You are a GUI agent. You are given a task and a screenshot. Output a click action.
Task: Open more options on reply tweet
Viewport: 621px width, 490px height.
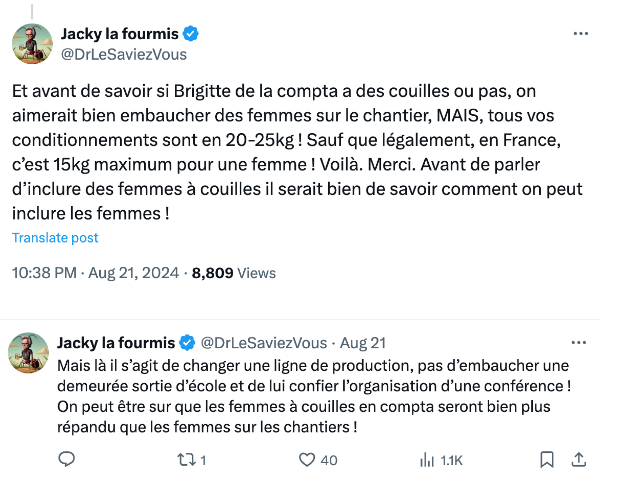point(581,343)
